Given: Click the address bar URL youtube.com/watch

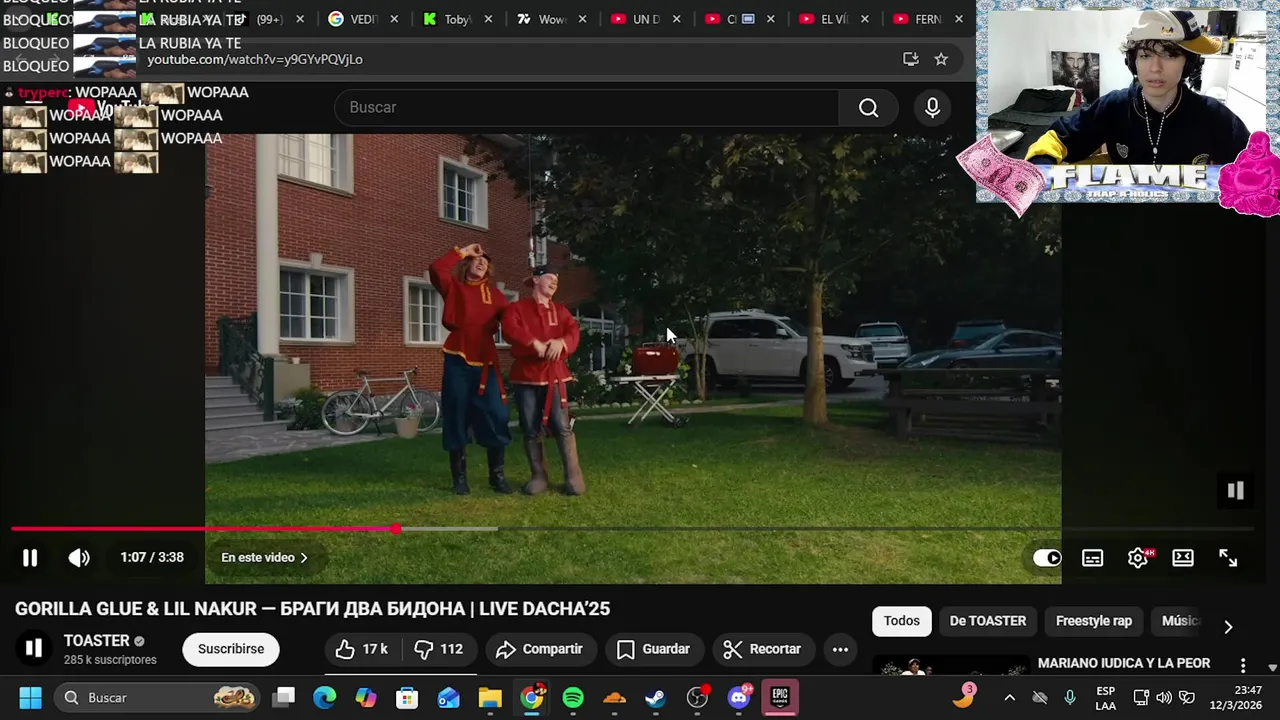Looking at the screenshot, I should pos(255,59).
